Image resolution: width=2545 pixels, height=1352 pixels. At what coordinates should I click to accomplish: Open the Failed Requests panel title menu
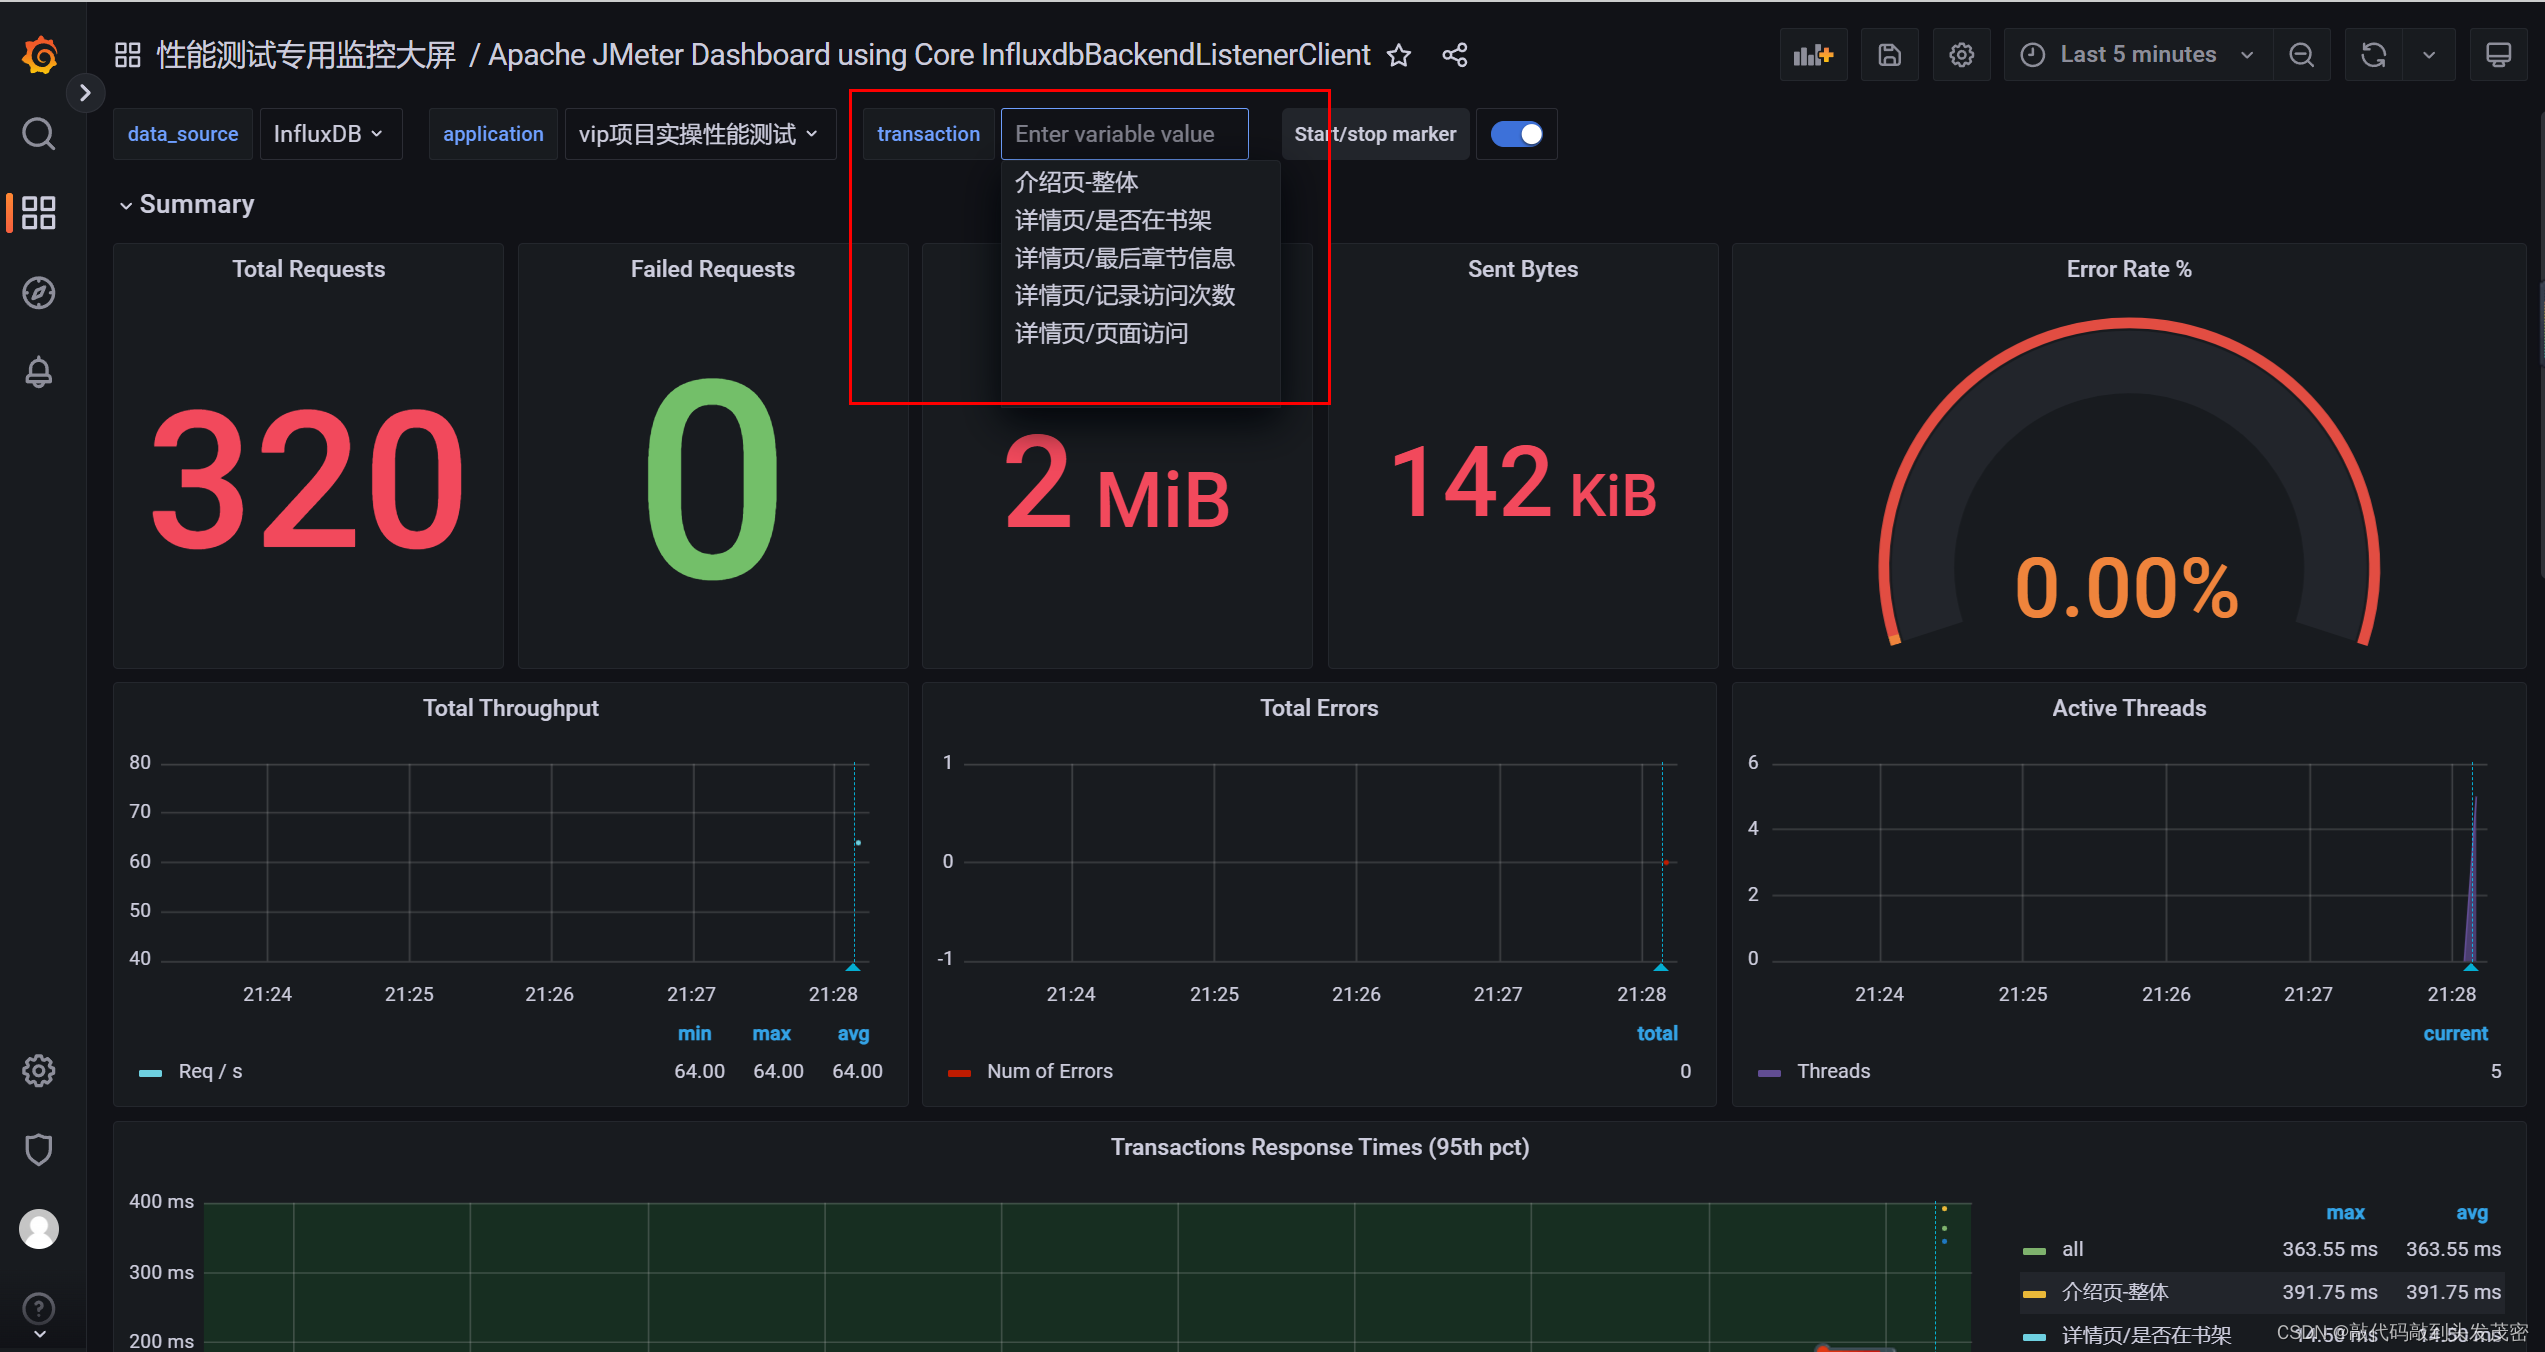(x=712, y=269)
